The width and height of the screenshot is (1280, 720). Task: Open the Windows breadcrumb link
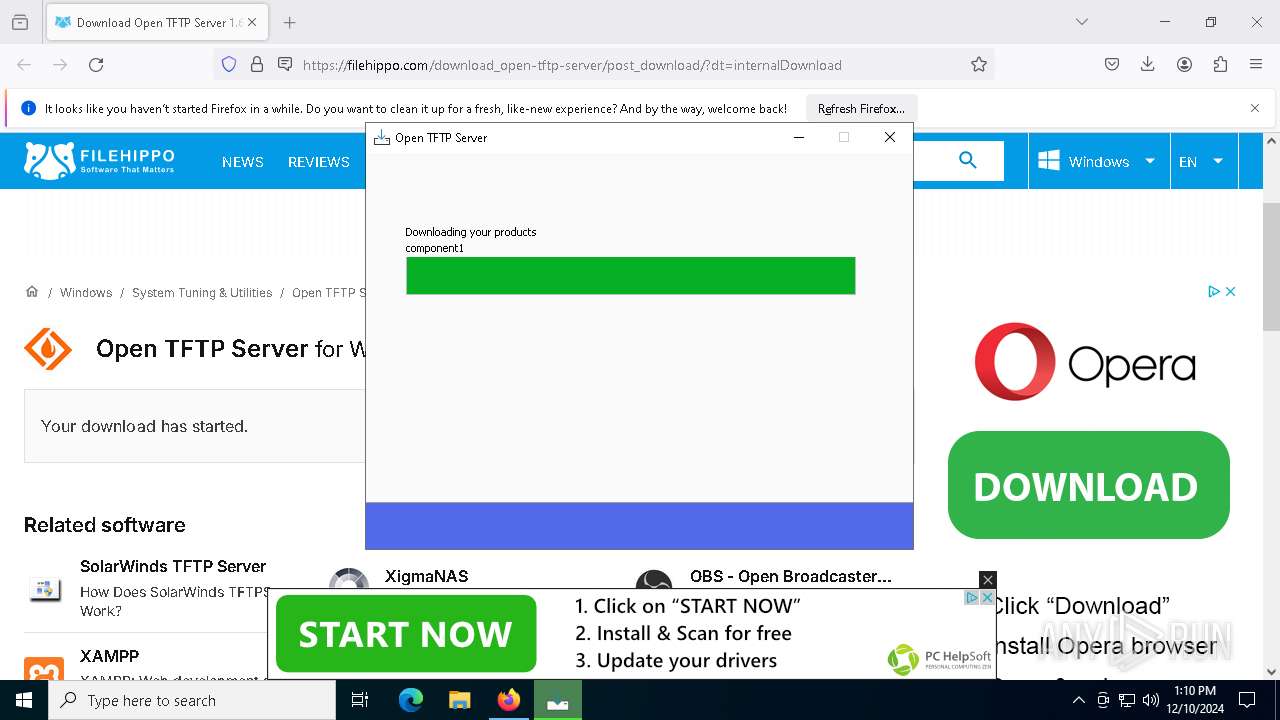[86, 293]
